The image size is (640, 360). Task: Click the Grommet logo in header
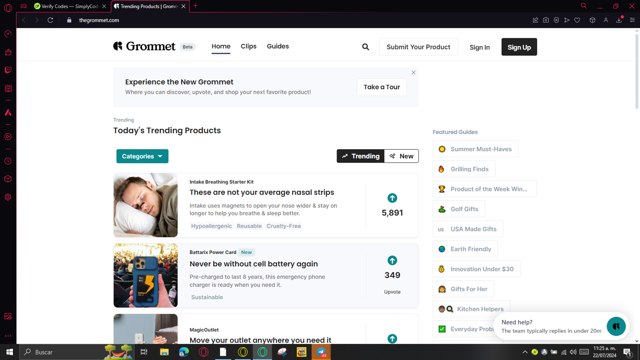[x=144, y=46]
